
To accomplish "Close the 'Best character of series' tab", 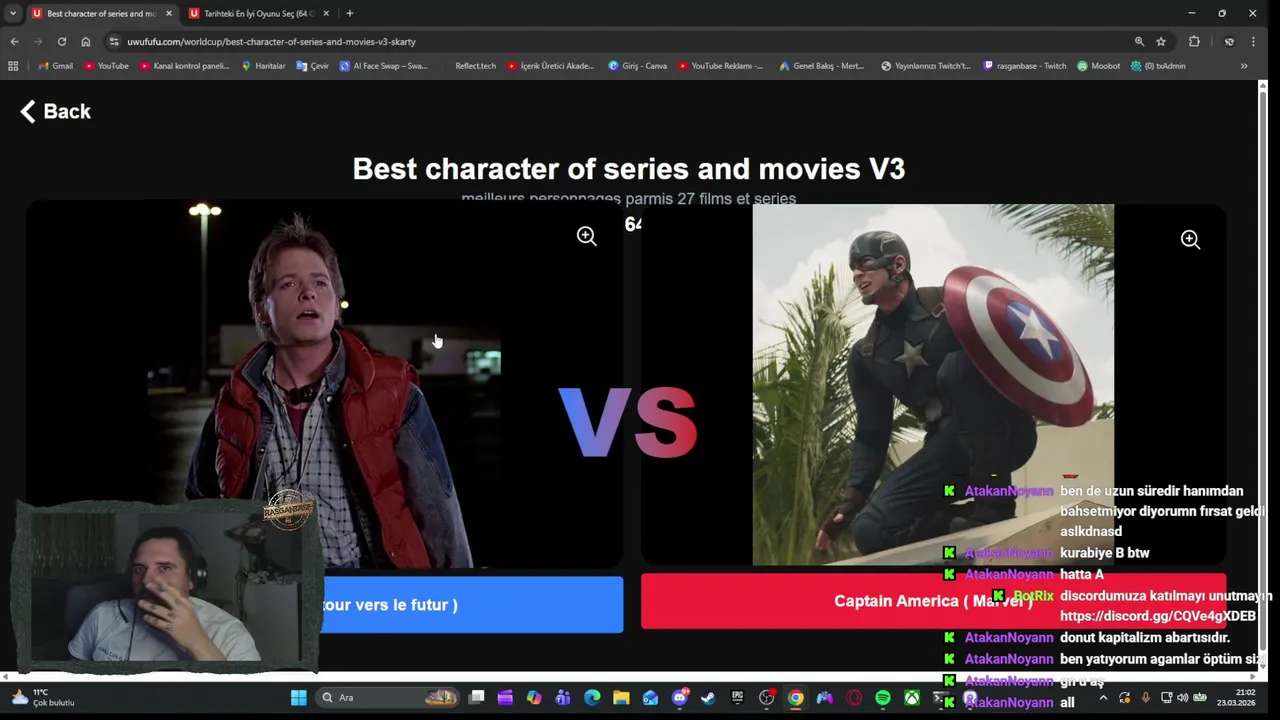I will 168,13.
